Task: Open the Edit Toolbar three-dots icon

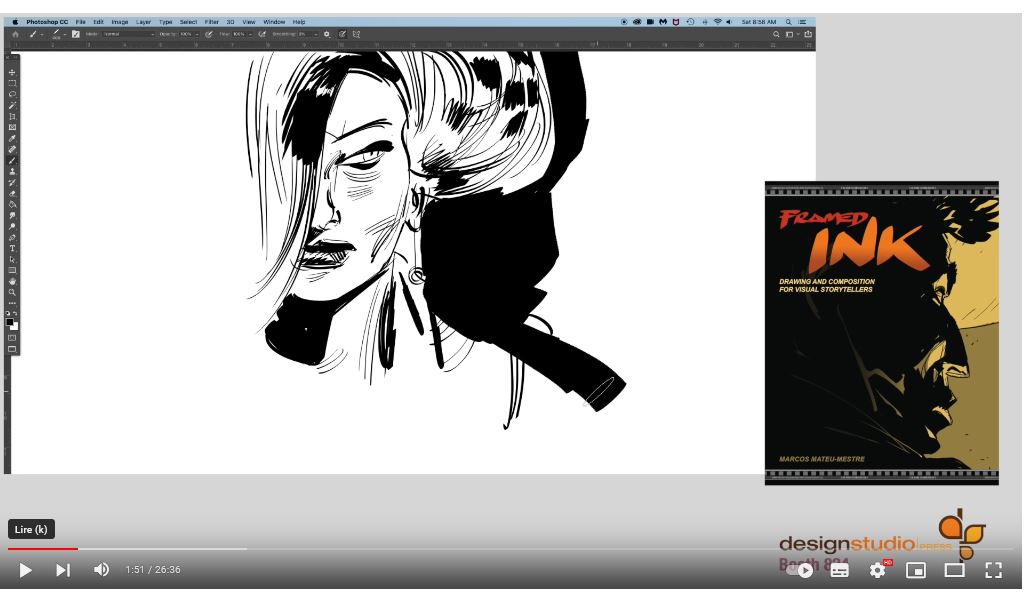Action: pos(12,303)
